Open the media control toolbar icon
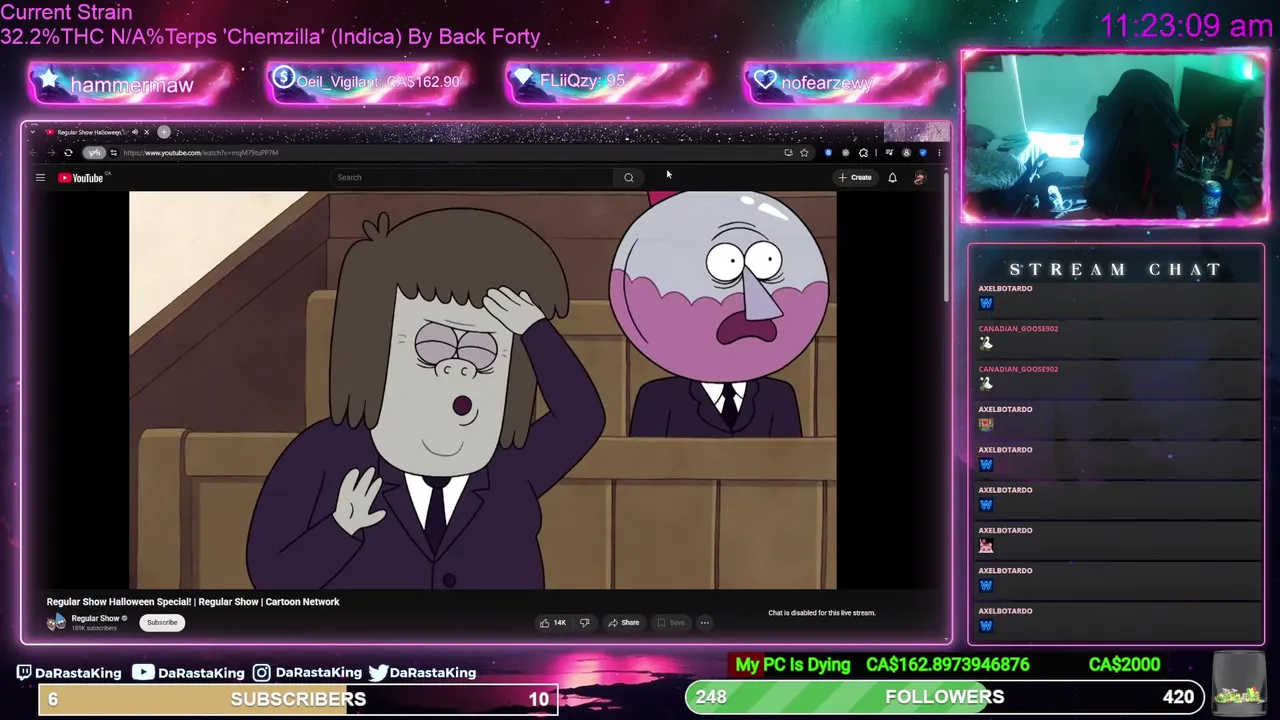This screenshot has height=720, width=1280. [x=889, y=153]
